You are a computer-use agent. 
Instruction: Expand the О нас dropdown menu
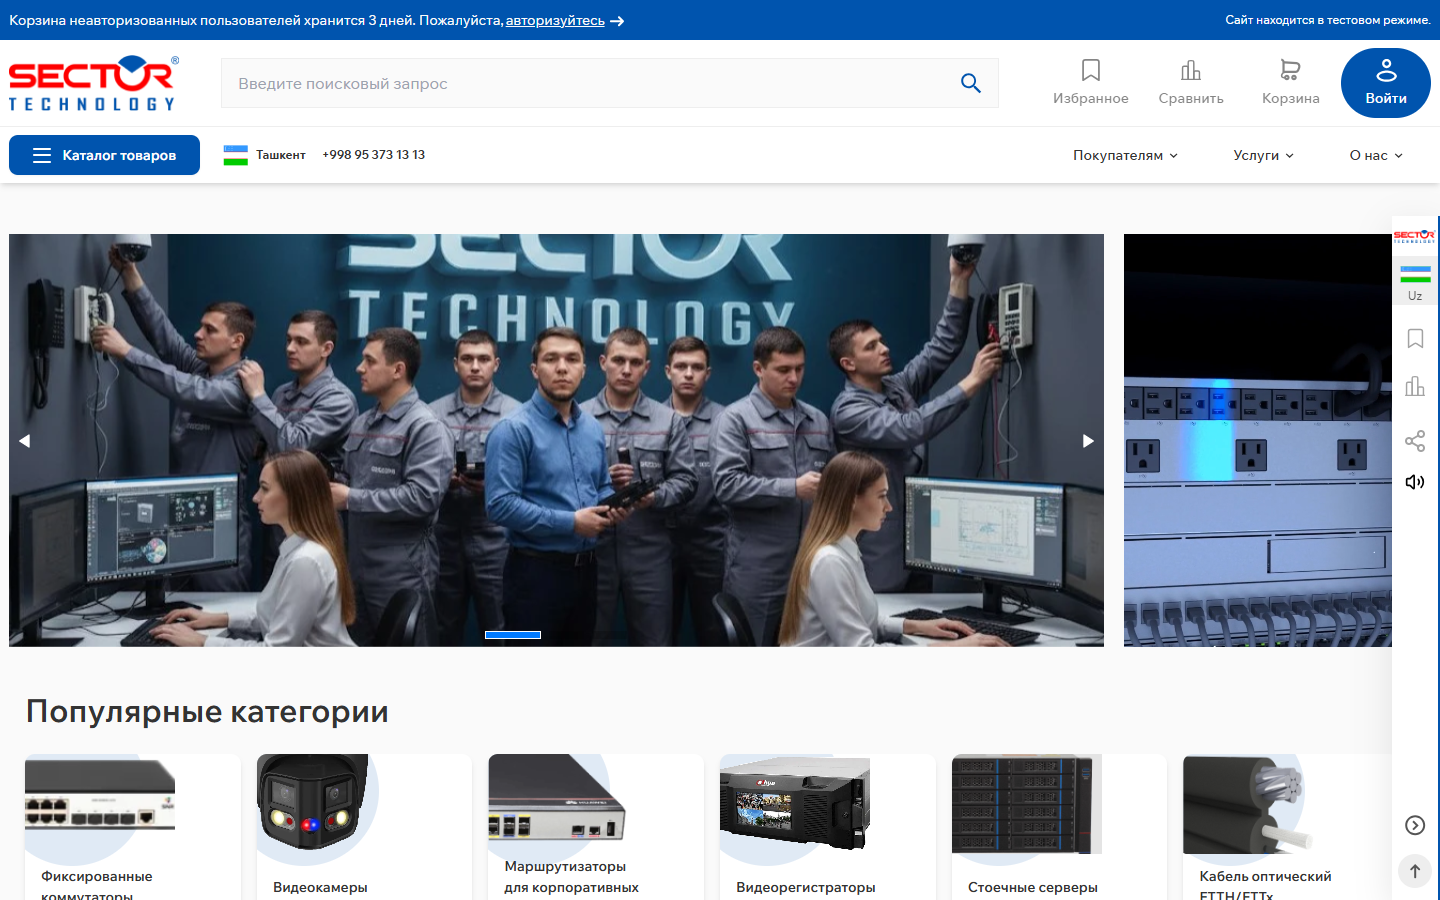[1376, 155]
